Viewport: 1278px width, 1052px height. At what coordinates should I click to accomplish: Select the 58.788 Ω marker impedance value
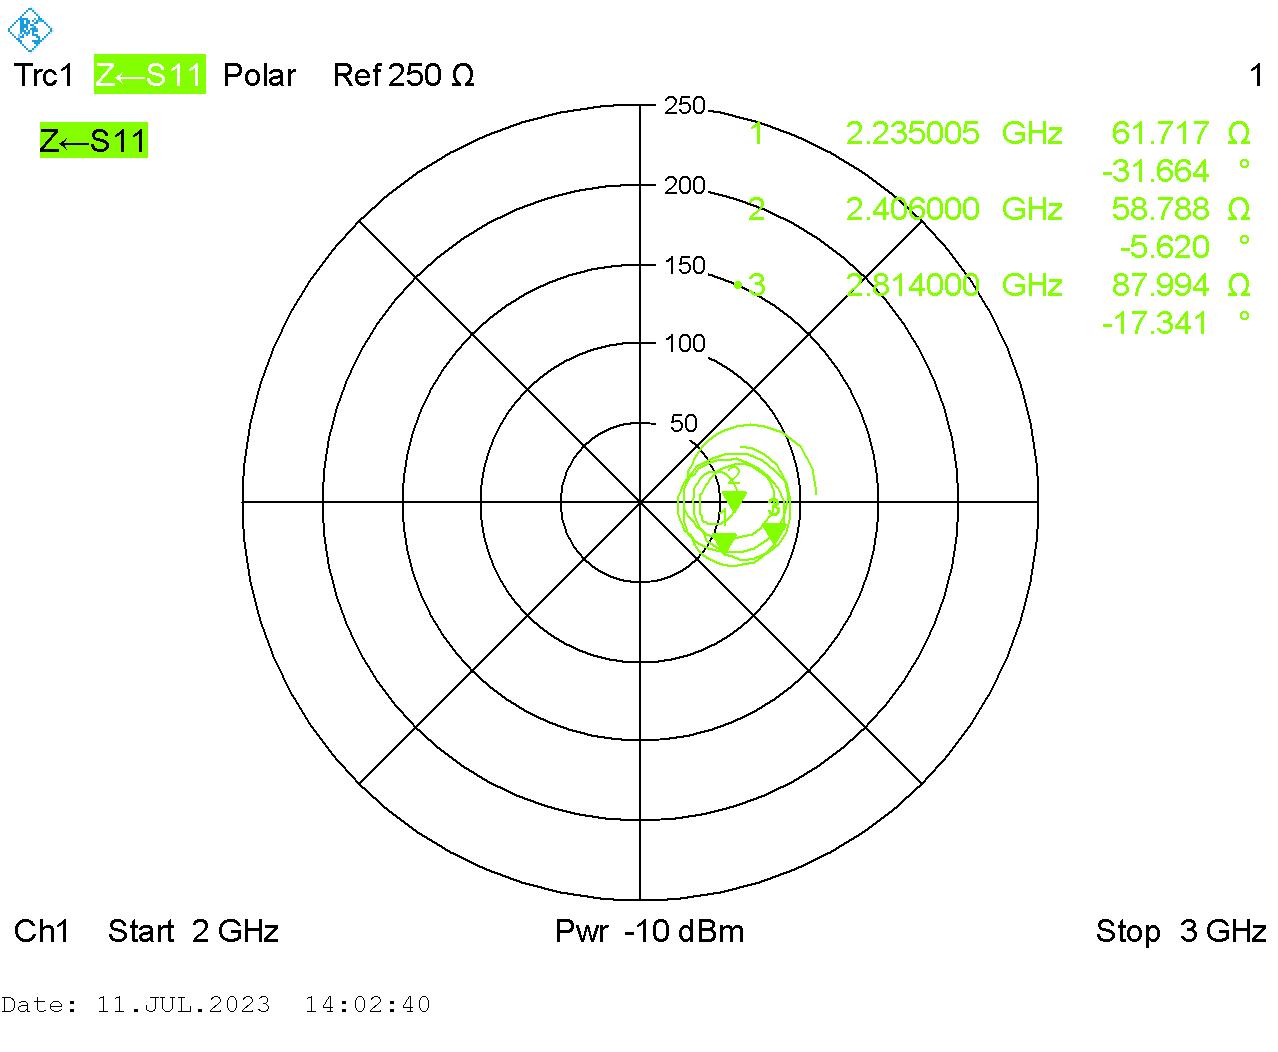(x=1181, y=209)
